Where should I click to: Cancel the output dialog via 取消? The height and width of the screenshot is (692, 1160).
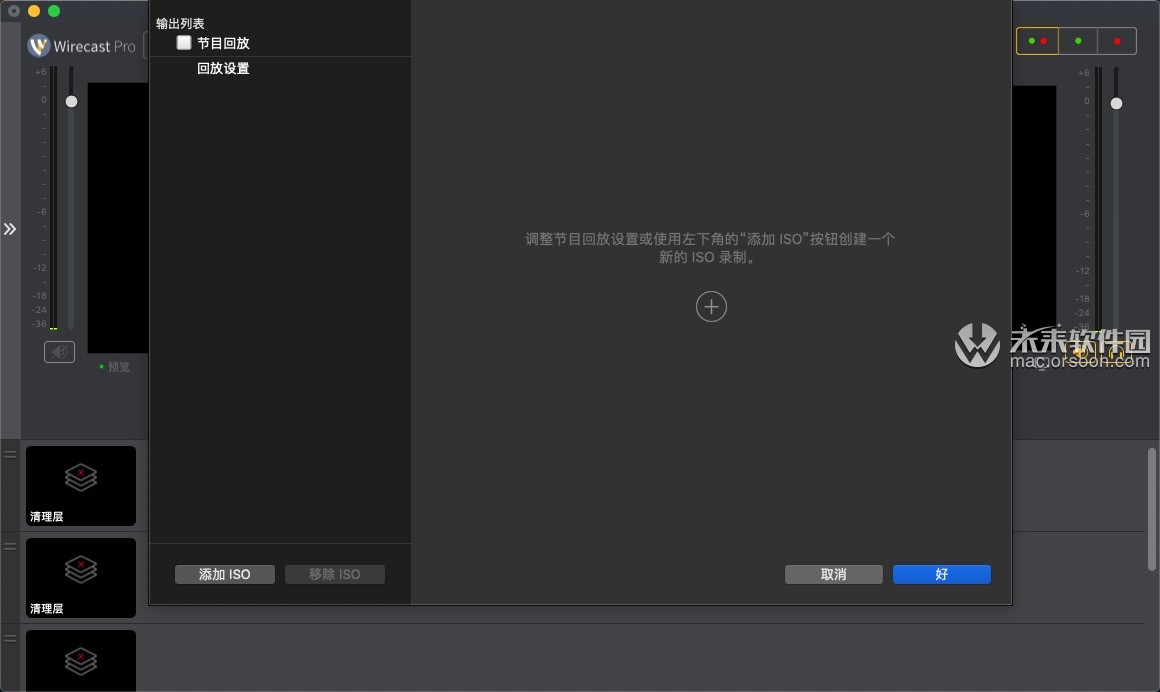coord(833,574)
